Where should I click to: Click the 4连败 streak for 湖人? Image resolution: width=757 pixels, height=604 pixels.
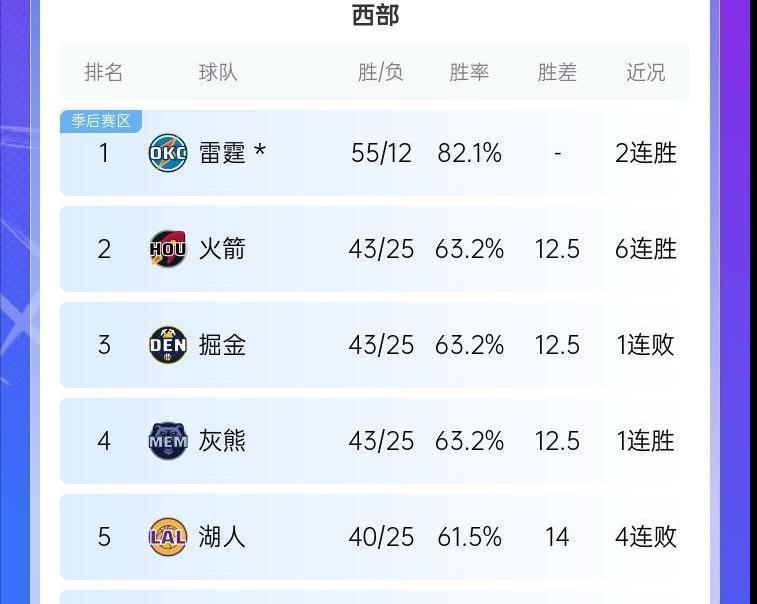(x=646, y=537)
